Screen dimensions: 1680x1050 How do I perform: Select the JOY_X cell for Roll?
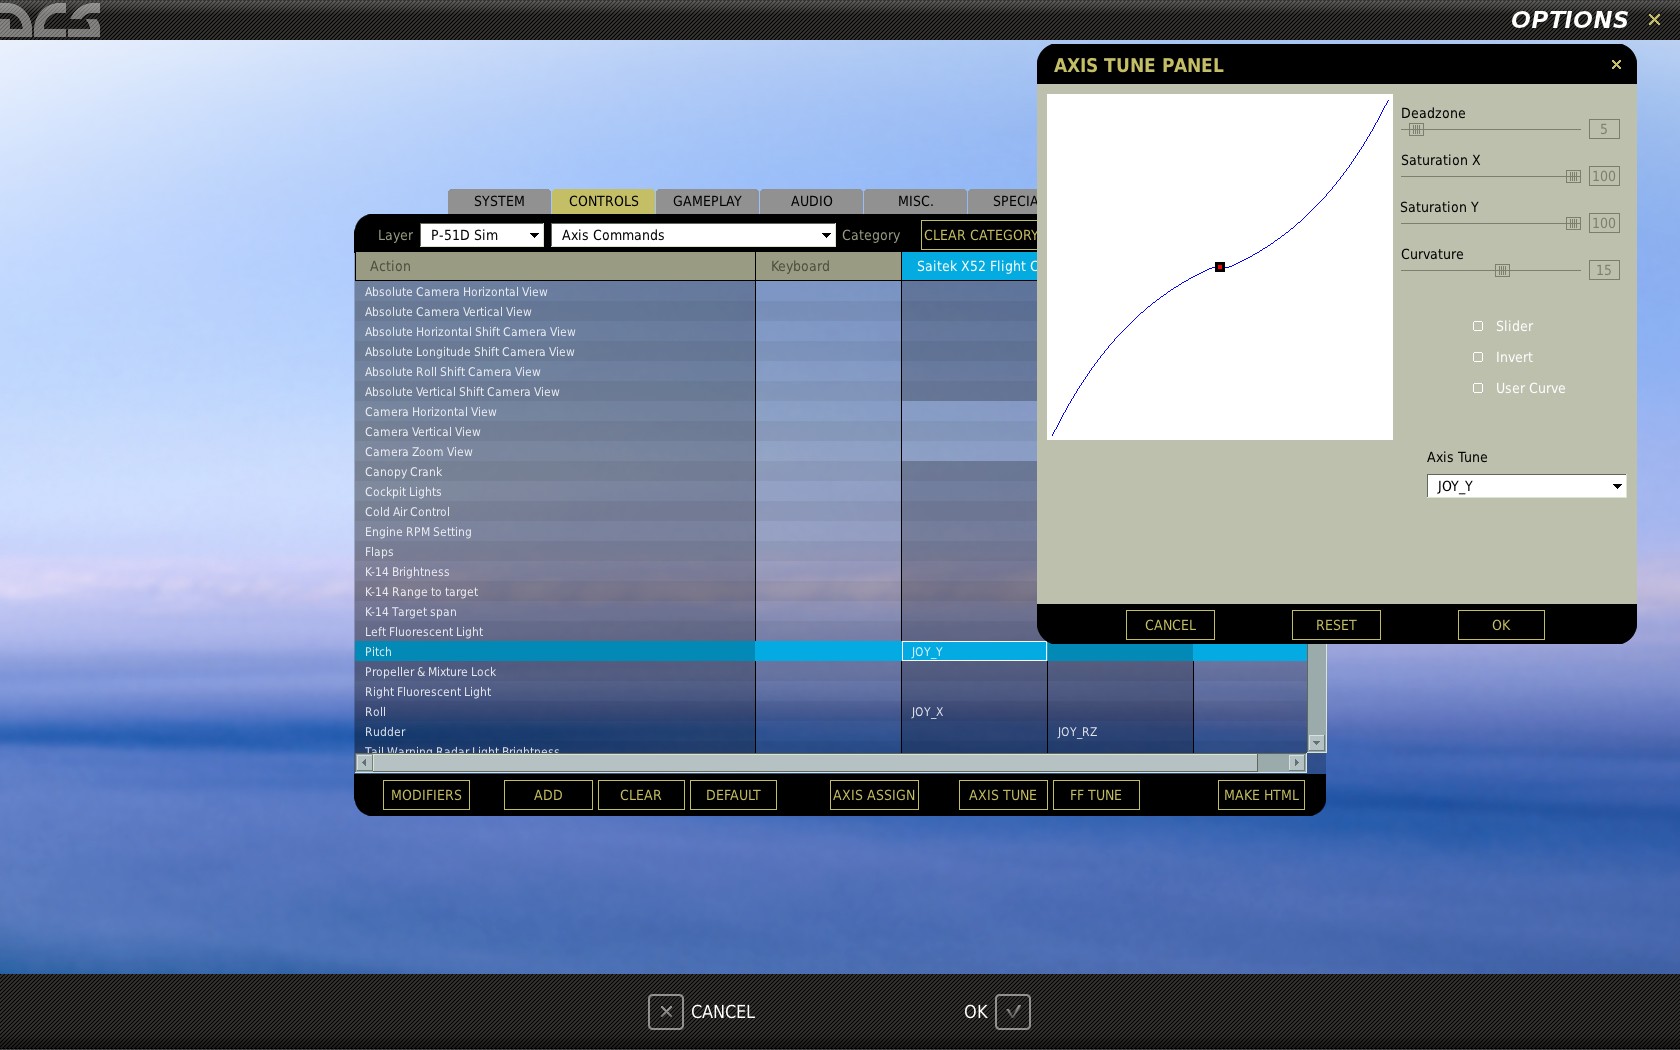coord(974,712)
